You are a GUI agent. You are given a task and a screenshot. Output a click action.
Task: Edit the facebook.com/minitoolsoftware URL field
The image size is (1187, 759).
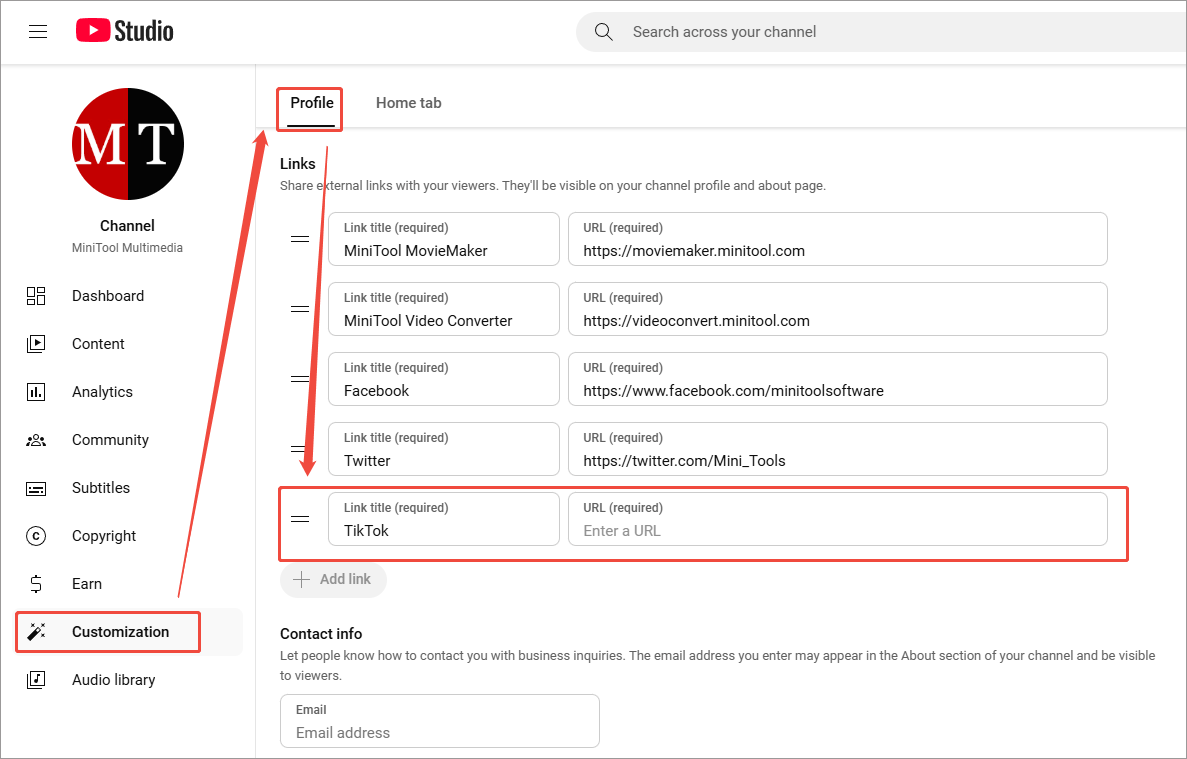coord(837,379)
